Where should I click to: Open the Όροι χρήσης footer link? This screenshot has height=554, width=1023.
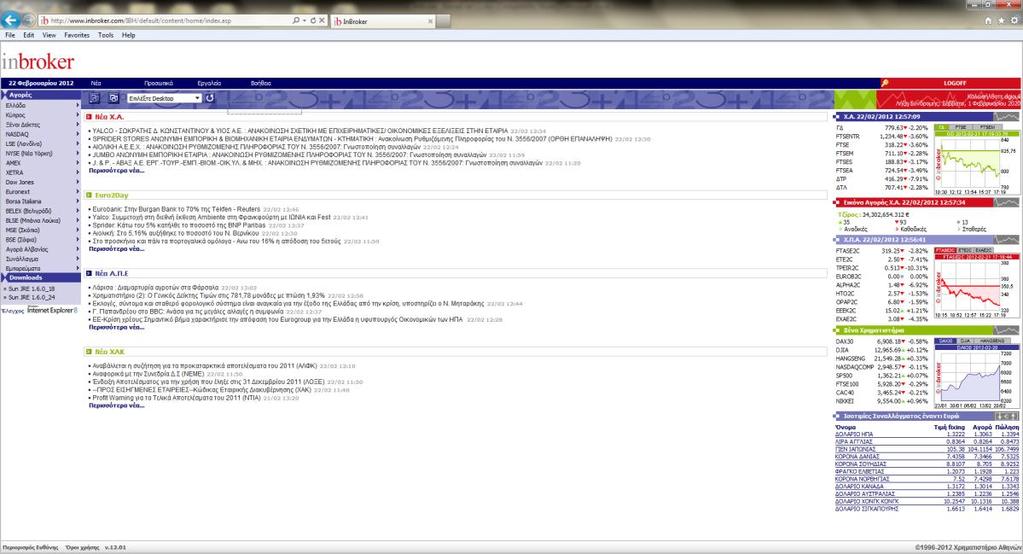pos(82,547)
